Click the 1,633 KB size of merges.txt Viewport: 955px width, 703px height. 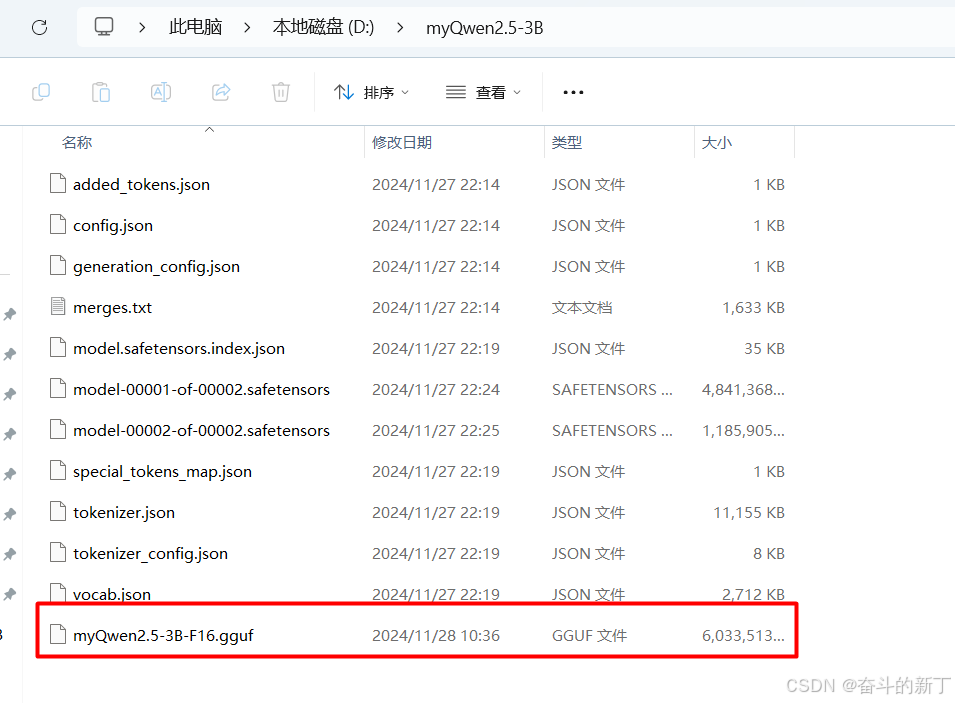753,308
